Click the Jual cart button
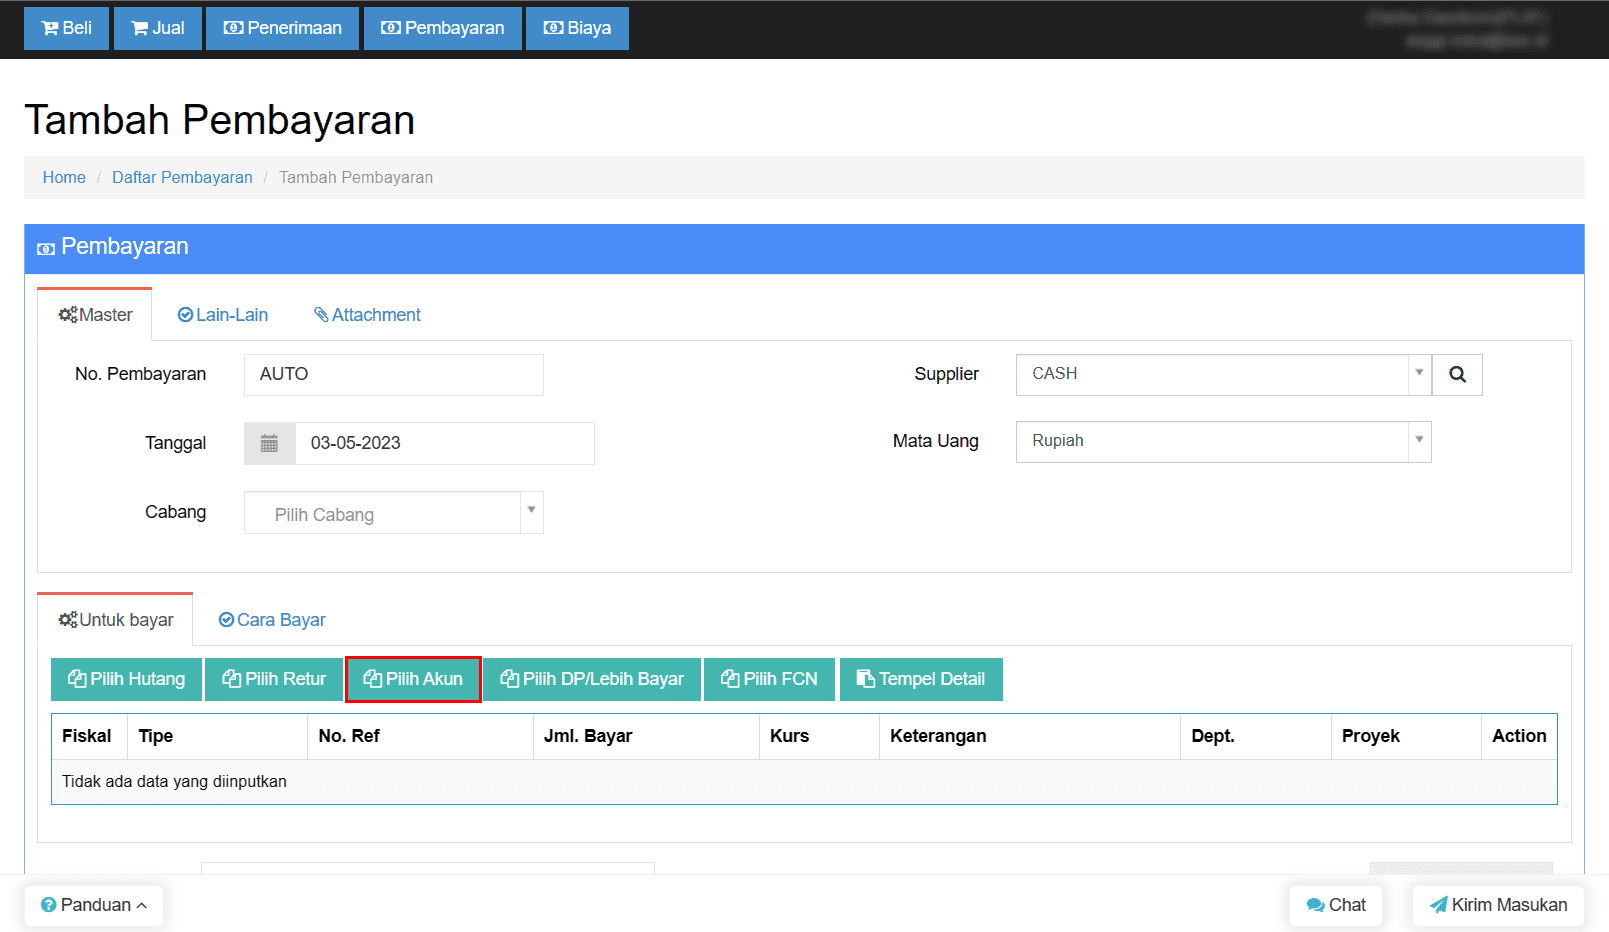Image resolution: width=1609 pixels, height=932 pixels. coord(158,28)
